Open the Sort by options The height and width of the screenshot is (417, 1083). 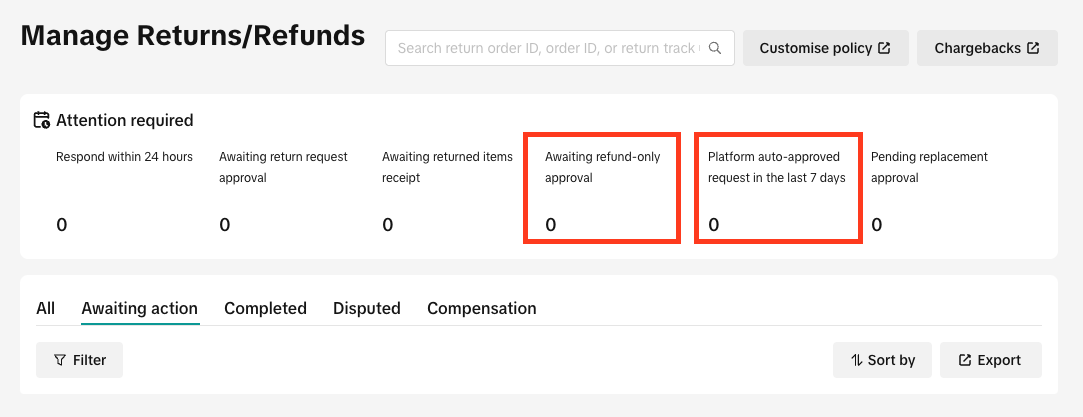[882, 360]
